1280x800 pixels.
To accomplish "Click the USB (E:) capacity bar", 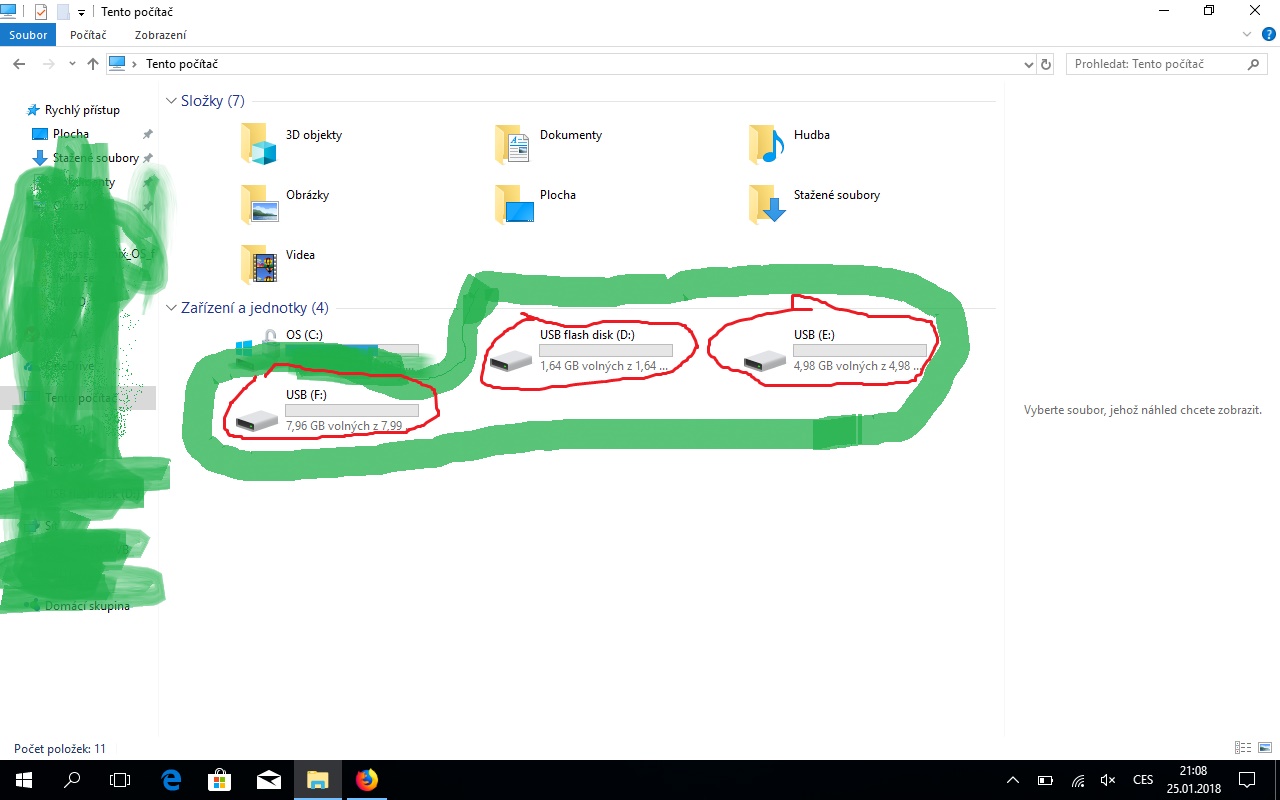I will click(x=860, y=351).
